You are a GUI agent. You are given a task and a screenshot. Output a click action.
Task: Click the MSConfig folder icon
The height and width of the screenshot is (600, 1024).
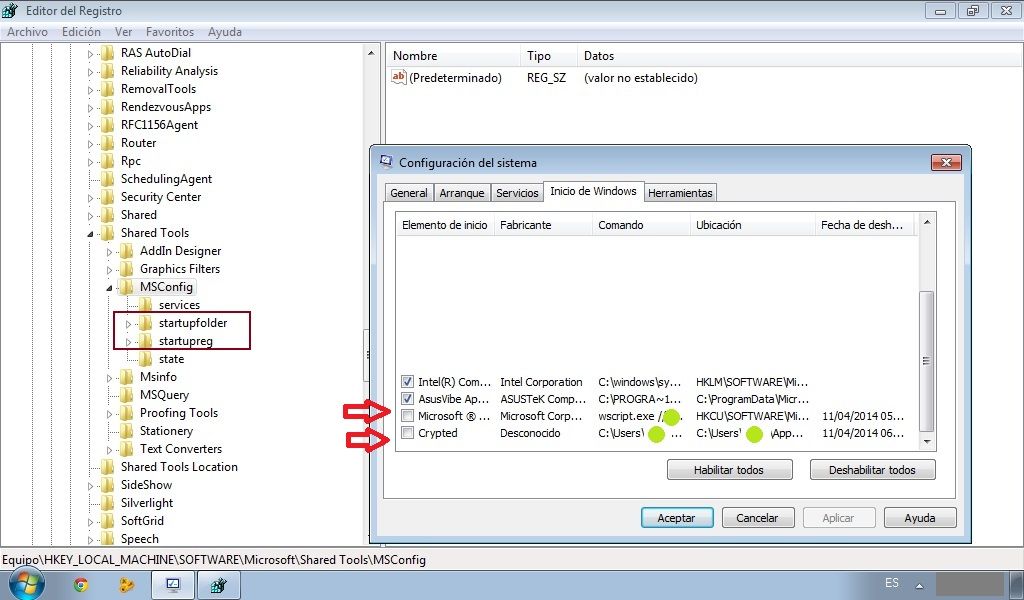pos(127,287)
